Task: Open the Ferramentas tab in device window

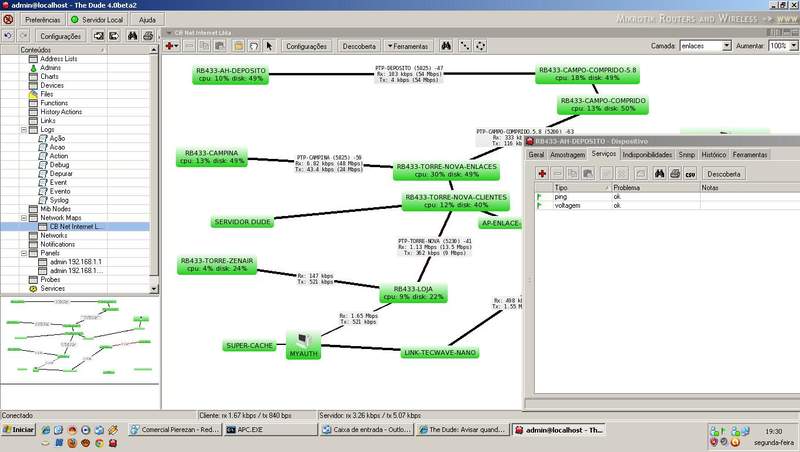Action: [750, 155]
